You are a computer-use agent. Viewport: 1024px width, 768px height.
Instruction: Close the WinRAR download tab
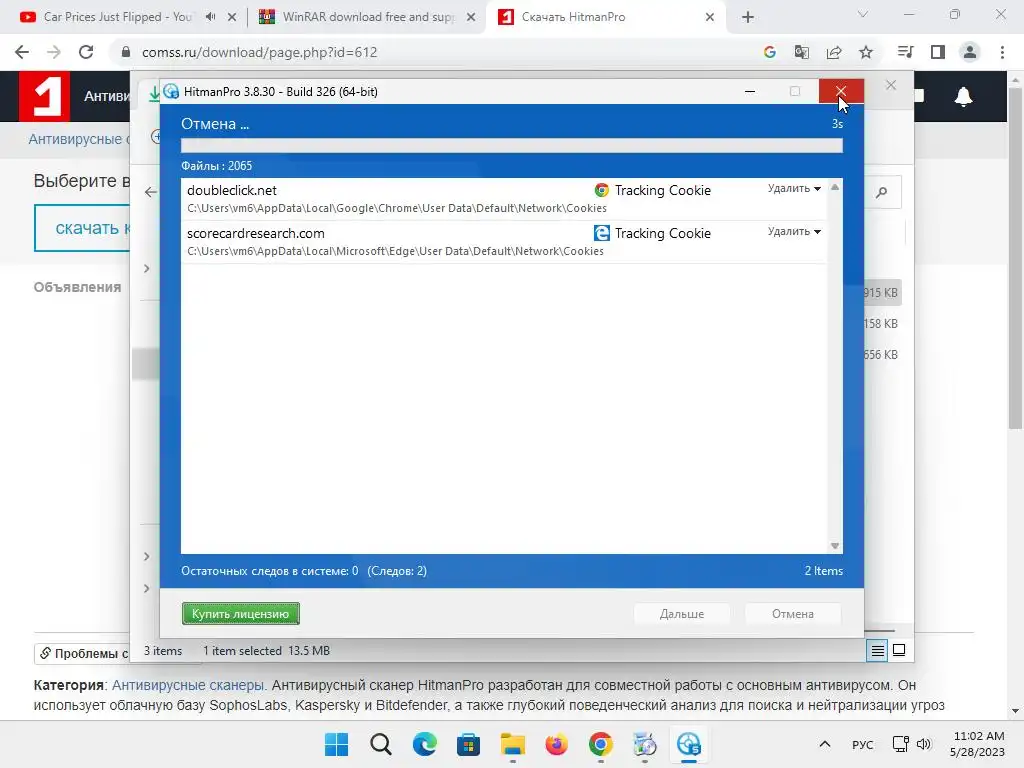471,17
